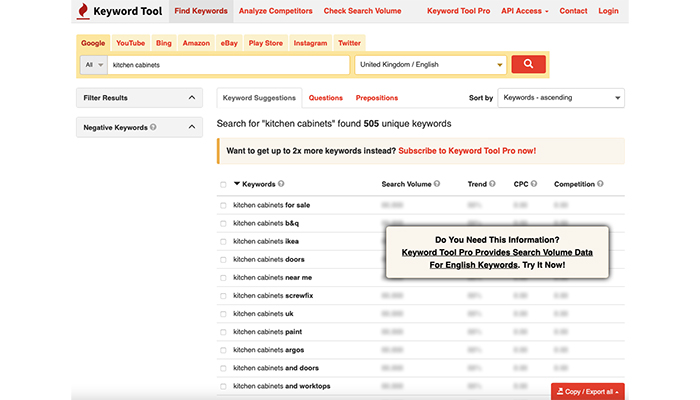Click the 'kitchen cabinets near me' keyword text

[x=272, y=277]
